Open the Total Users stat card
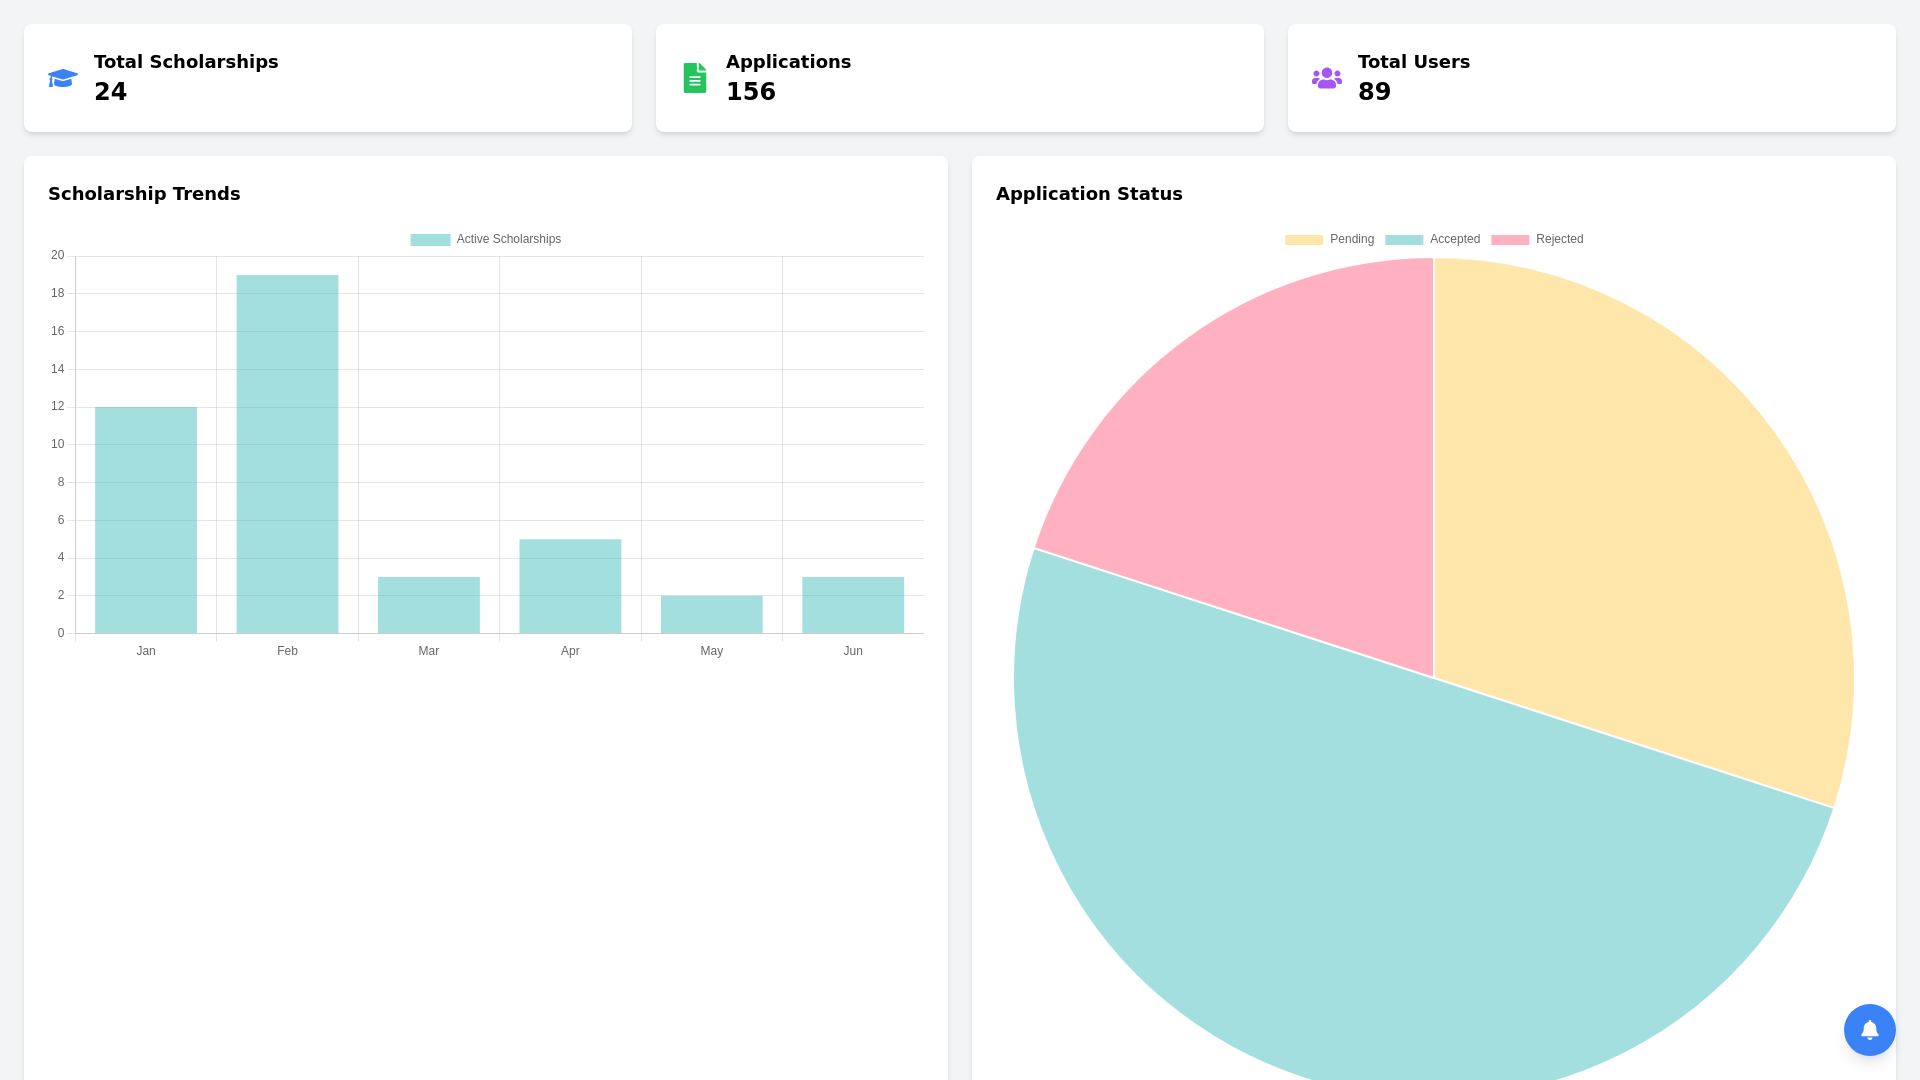The height and width of the screenshot is (1080, 1920). point(1592,78)
